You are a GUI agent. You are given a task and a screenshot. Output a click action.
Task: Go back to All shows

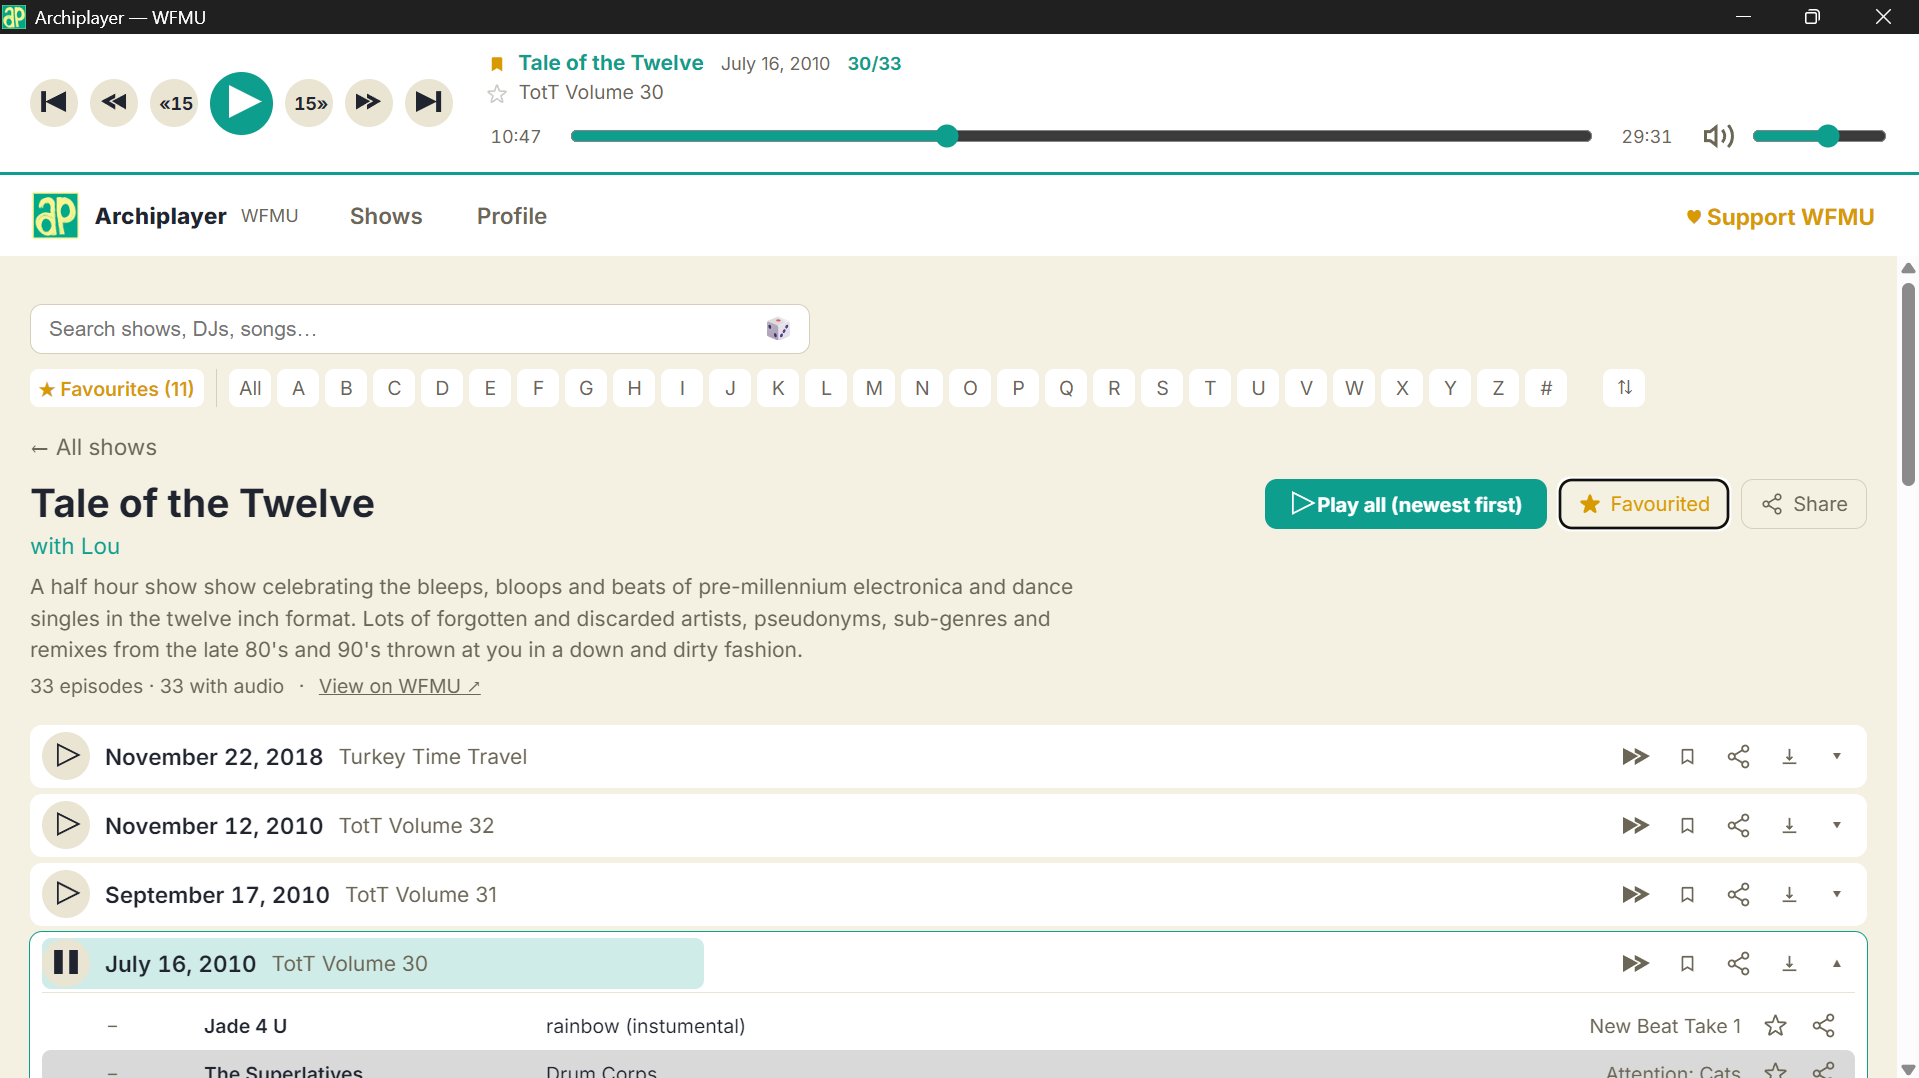[x=94, y=448]
